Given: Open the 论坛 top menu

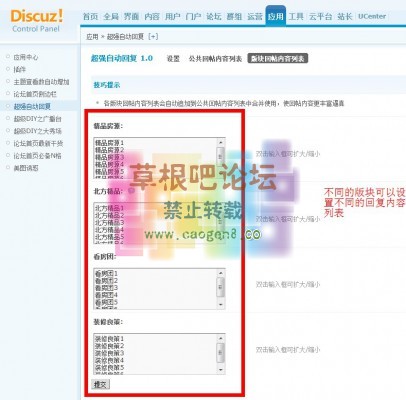Looking at the screenshot, I should click(214, 16).
